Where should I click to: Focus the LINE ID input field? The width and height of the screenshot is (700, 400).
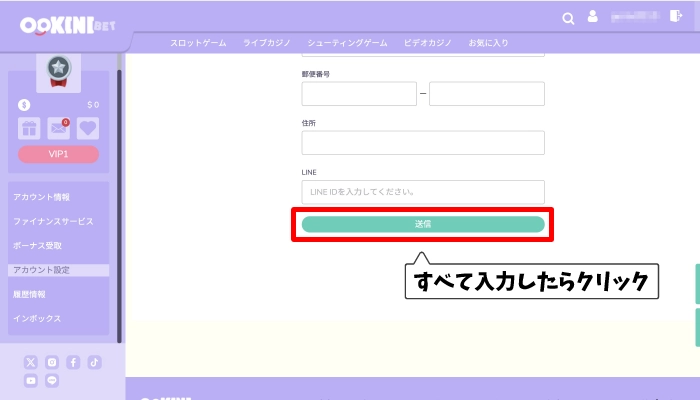point(423,192)
